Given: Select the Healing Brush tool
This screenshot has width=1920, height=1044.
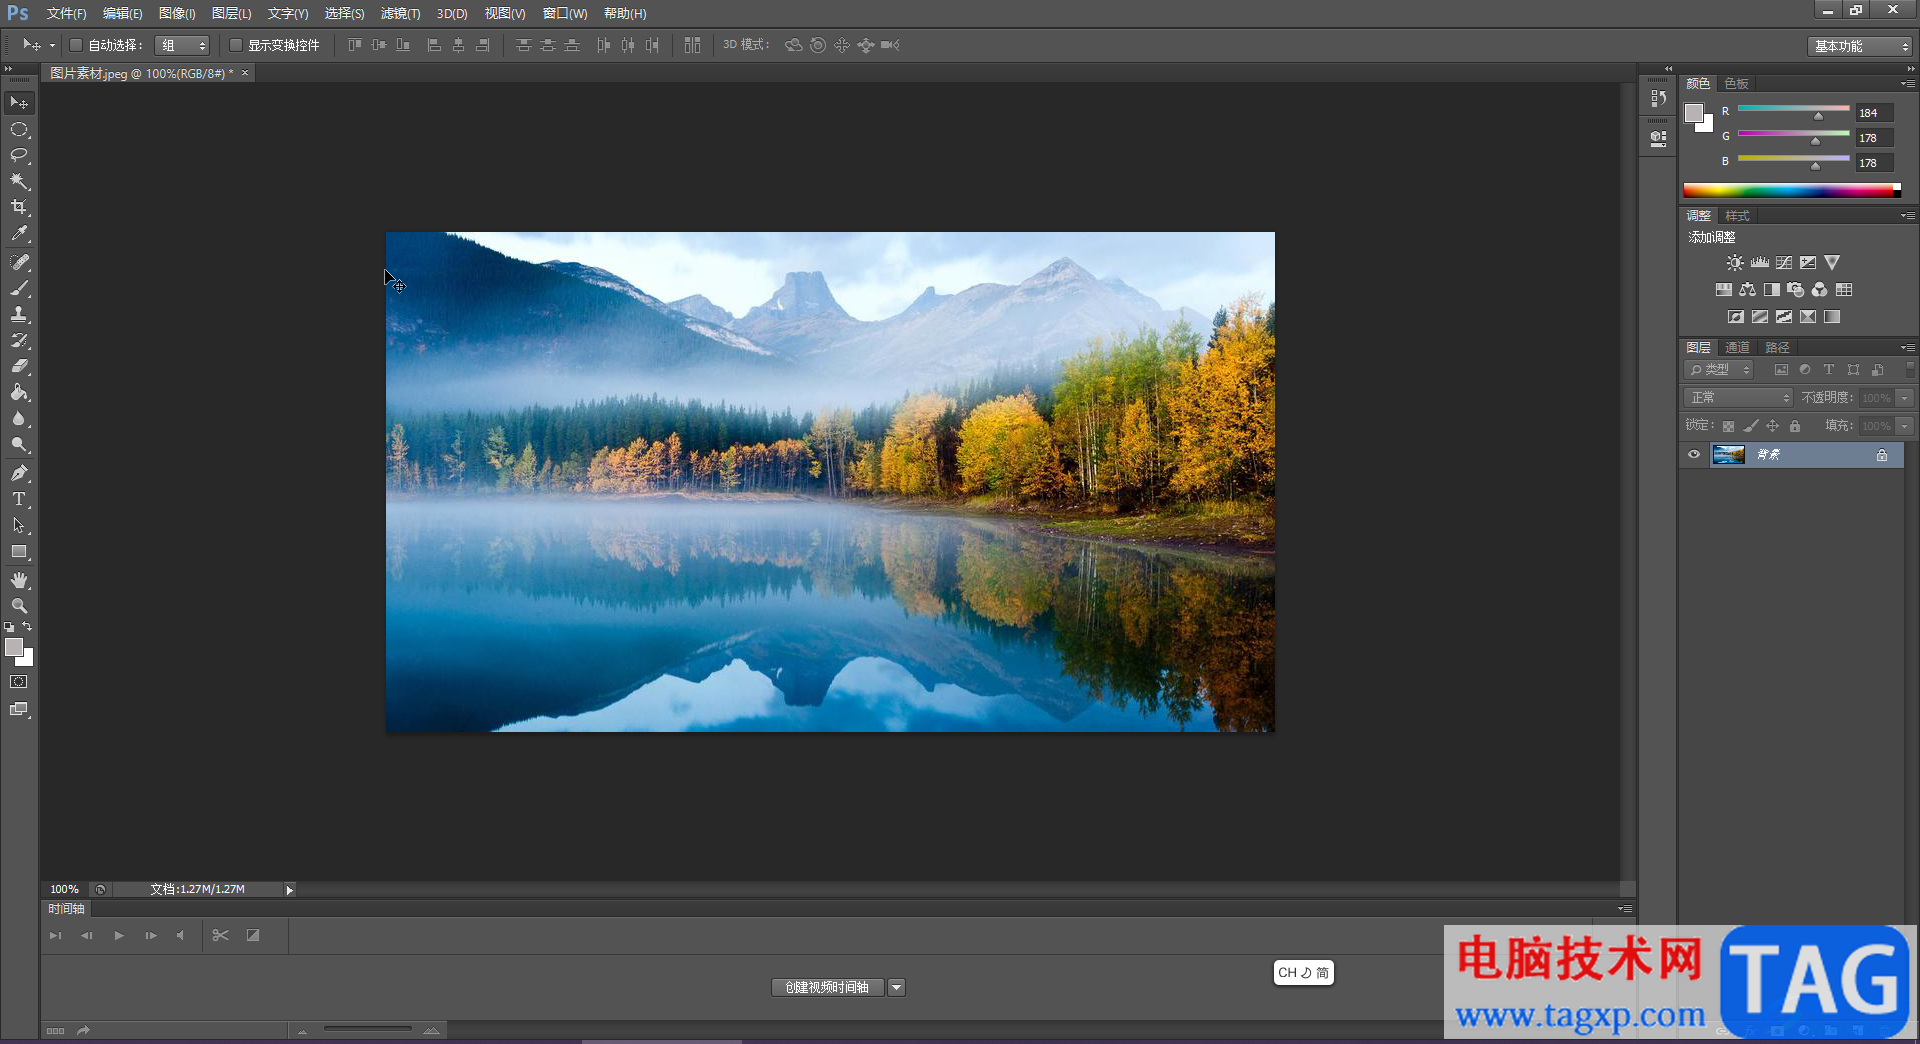Looking at the screenshot, I should click(x=19, y=262).
